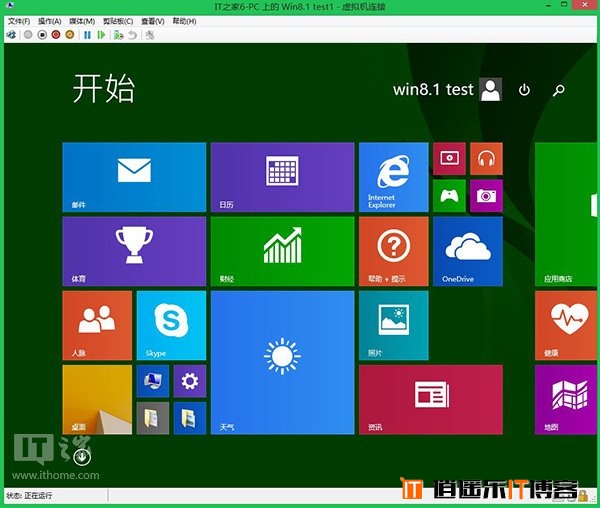Screen dimensions: 600x508
Task: Open the 财经 Finance tile
Action: pos(282,251)
